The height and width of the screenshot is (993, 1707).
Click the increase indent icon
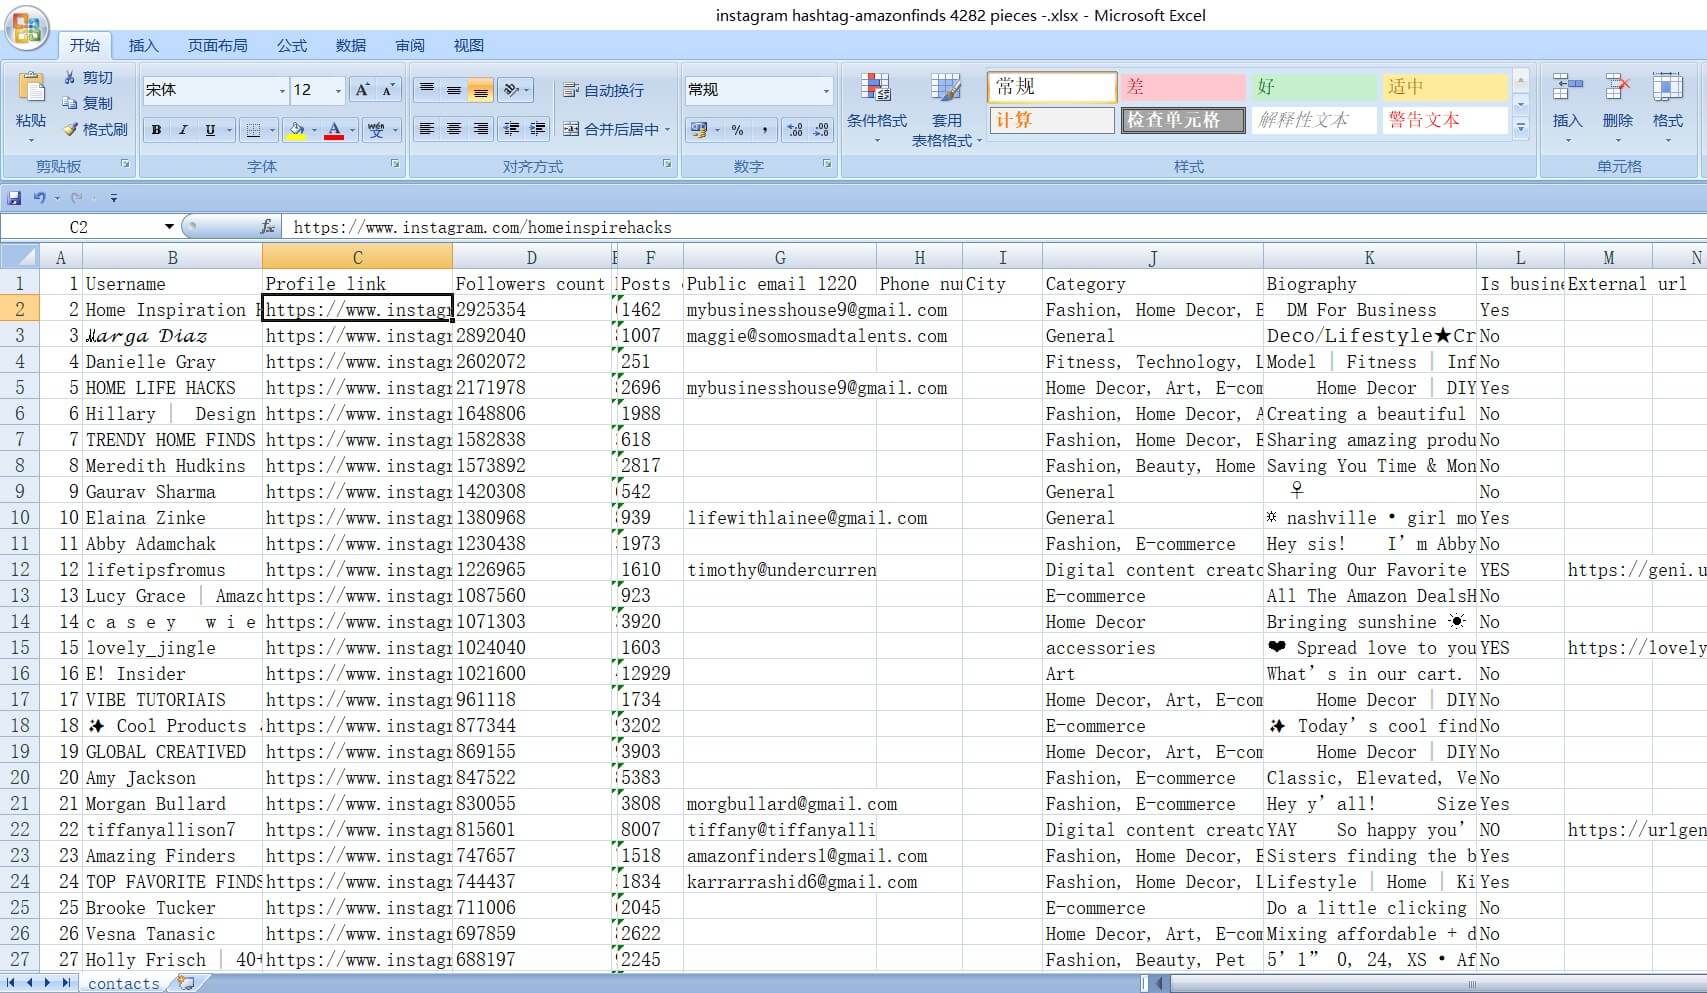[x=537, y=129]
